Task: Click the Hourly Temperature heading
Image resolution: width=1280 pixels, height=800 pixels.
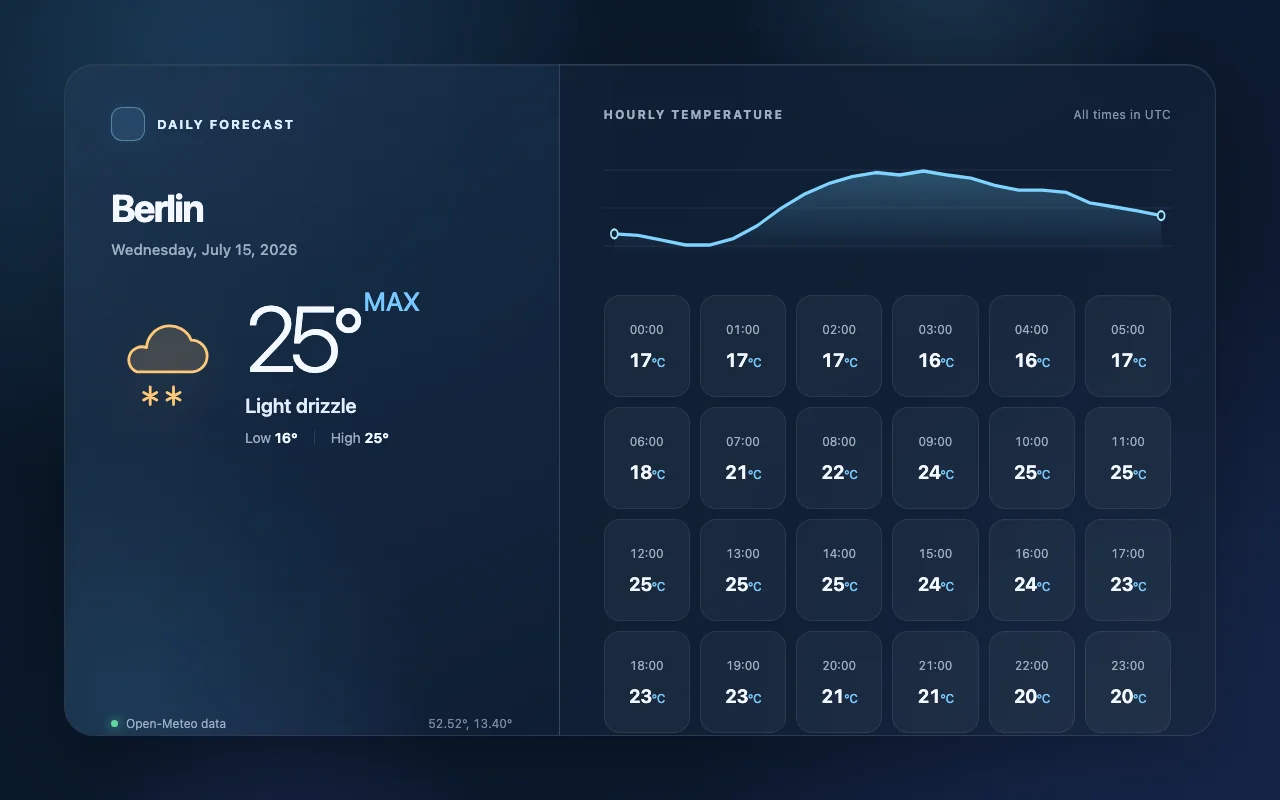Action: (x=693, y=115)
